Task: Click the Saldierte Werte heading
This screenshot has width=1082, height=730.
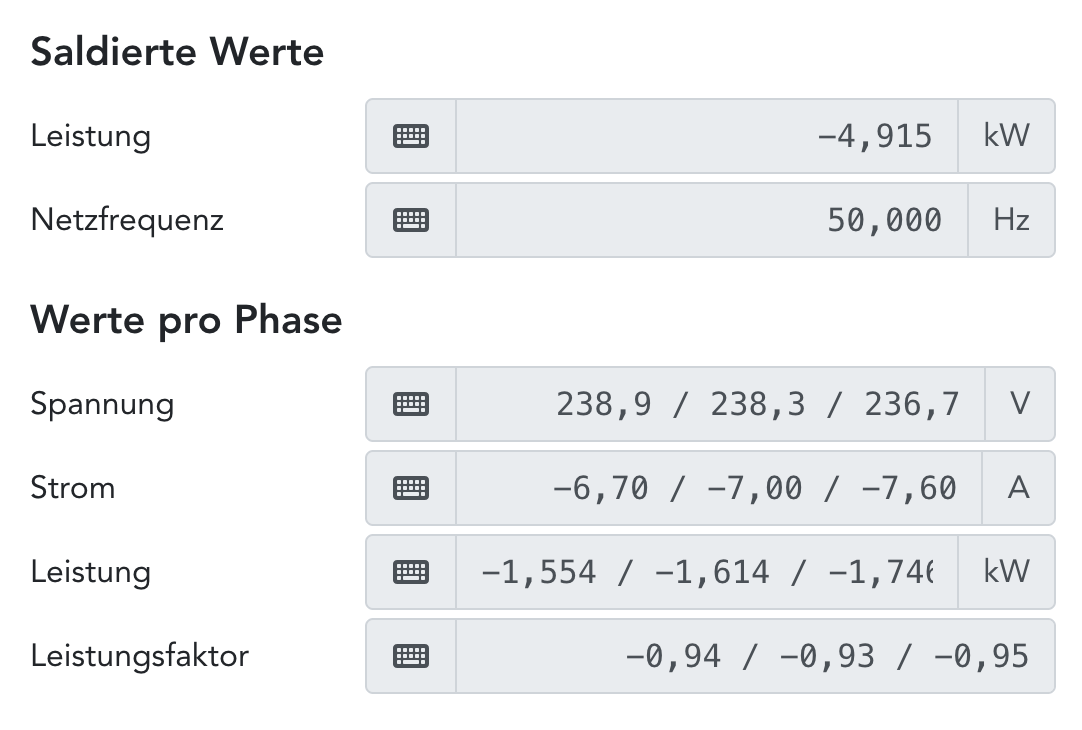Action: pyautogui.click(x=177, y=52)
